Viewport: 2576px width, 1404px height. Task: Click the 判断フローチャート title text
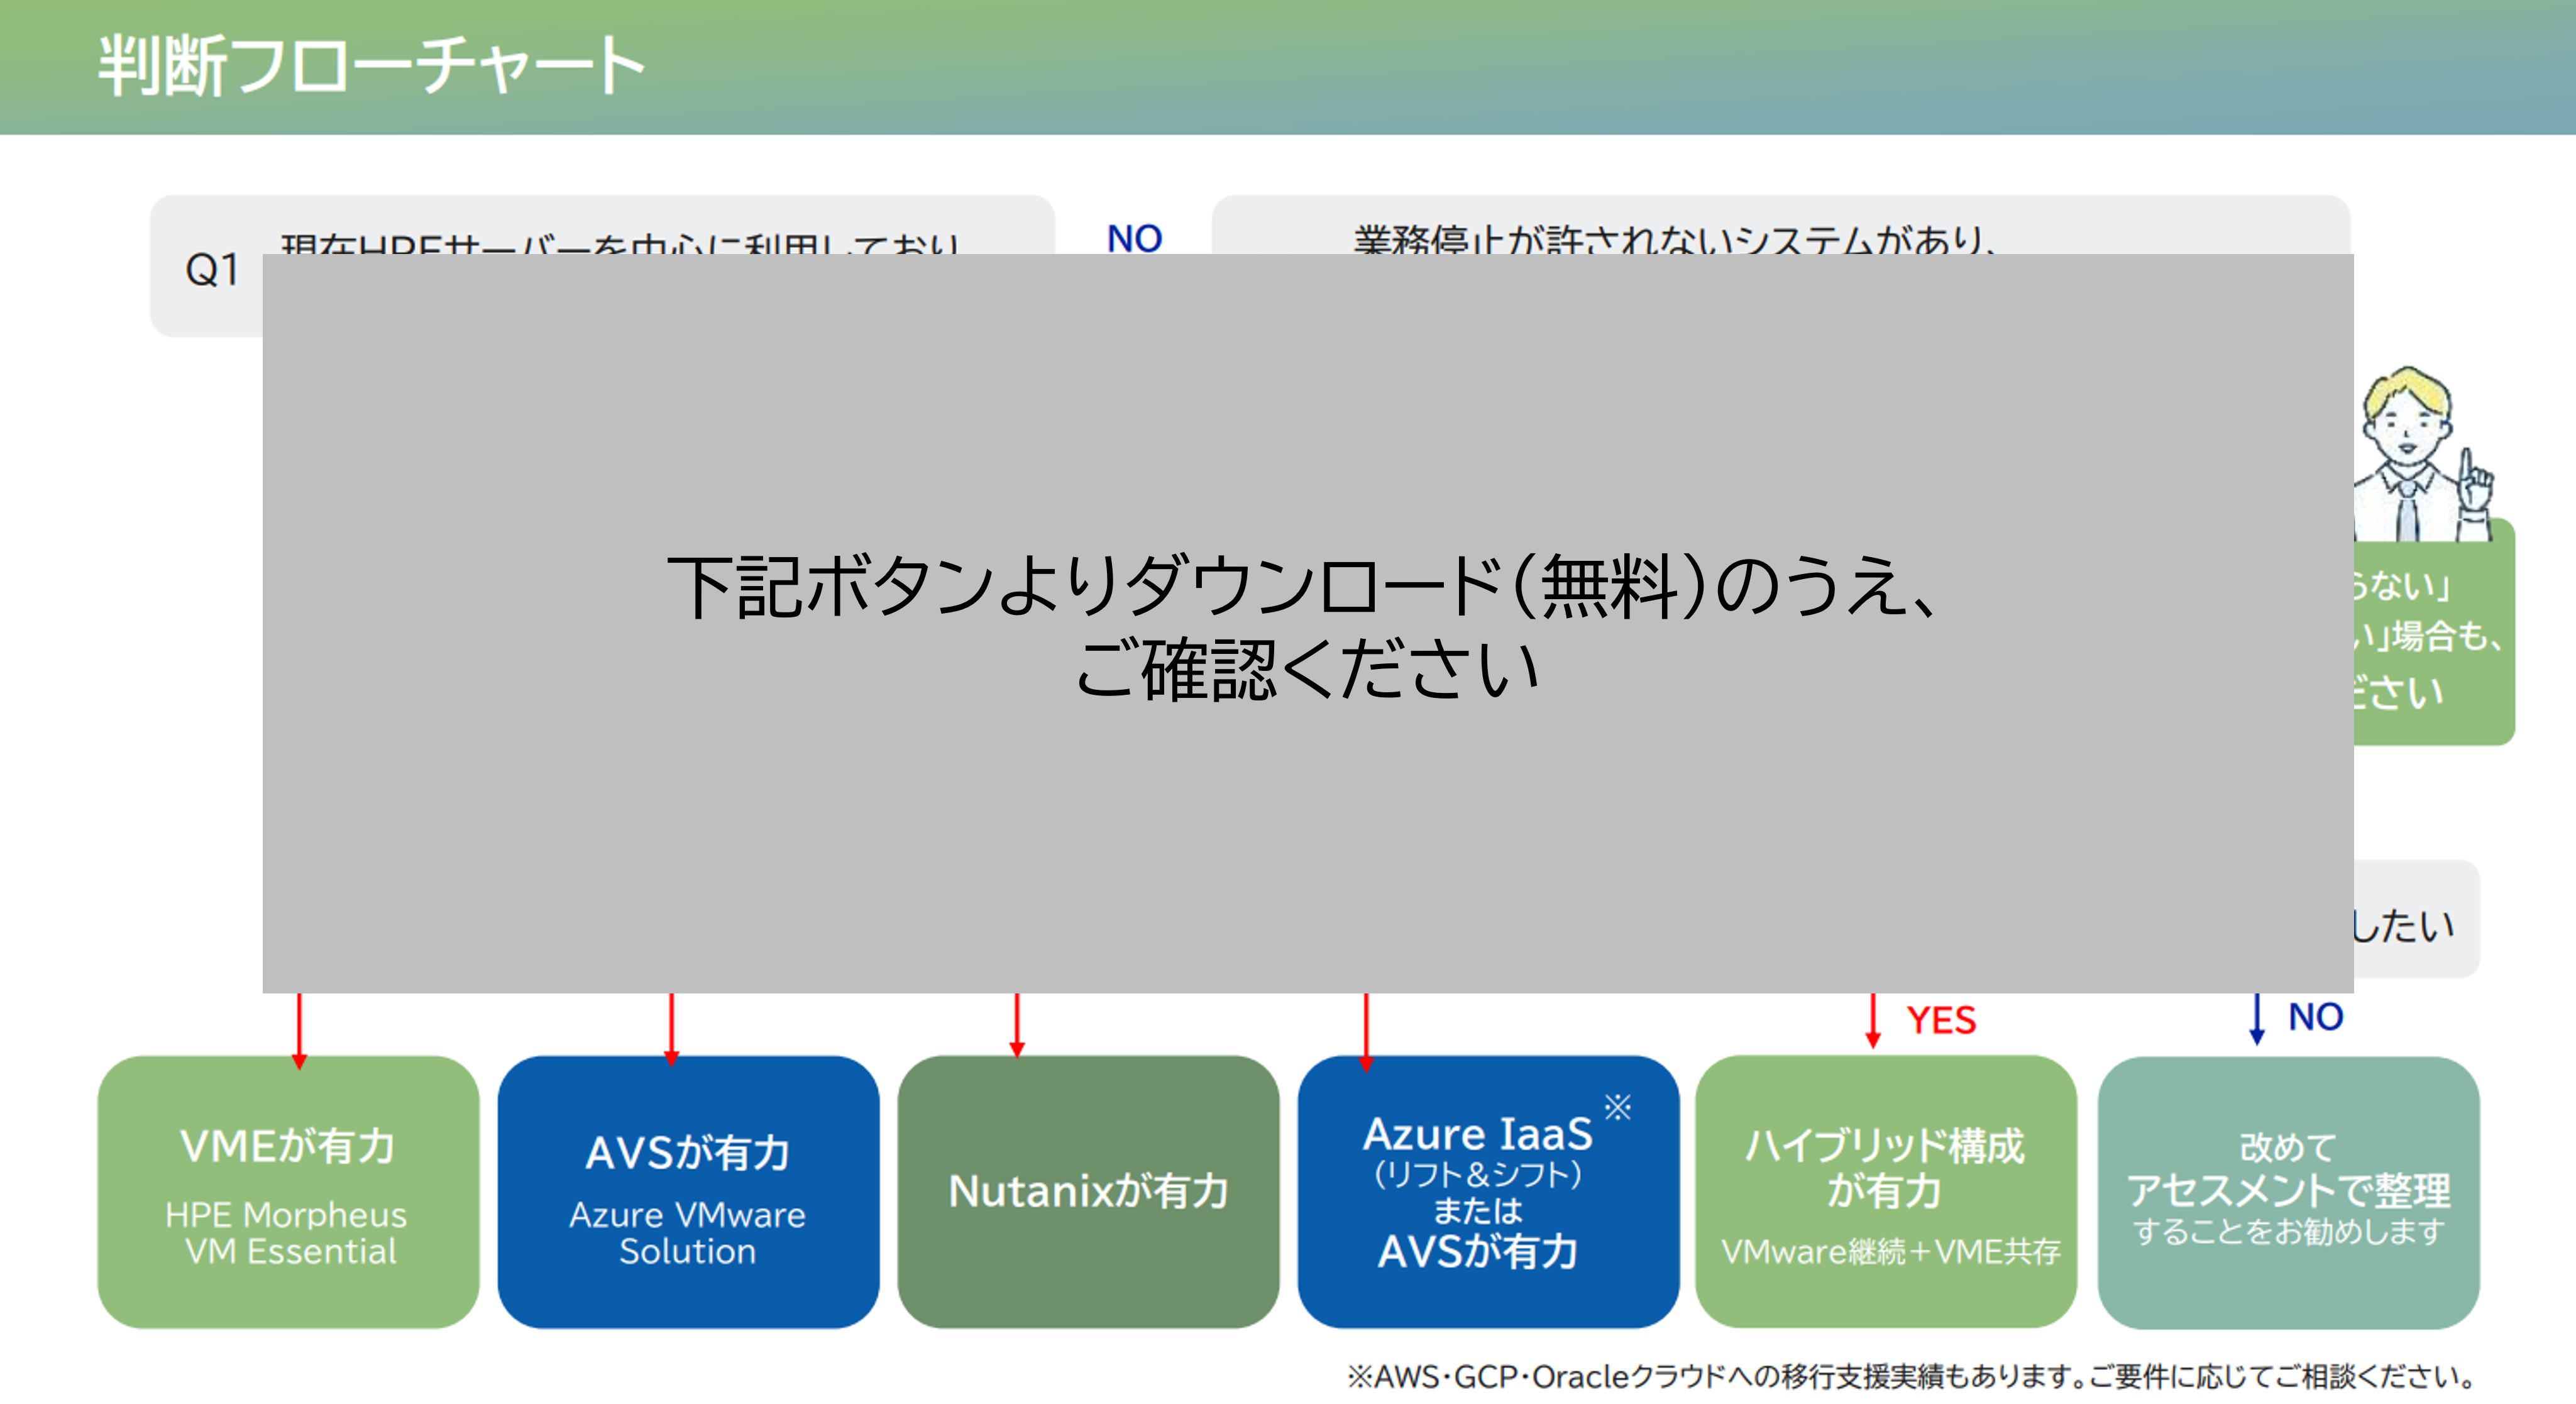[x=371, y=65]
